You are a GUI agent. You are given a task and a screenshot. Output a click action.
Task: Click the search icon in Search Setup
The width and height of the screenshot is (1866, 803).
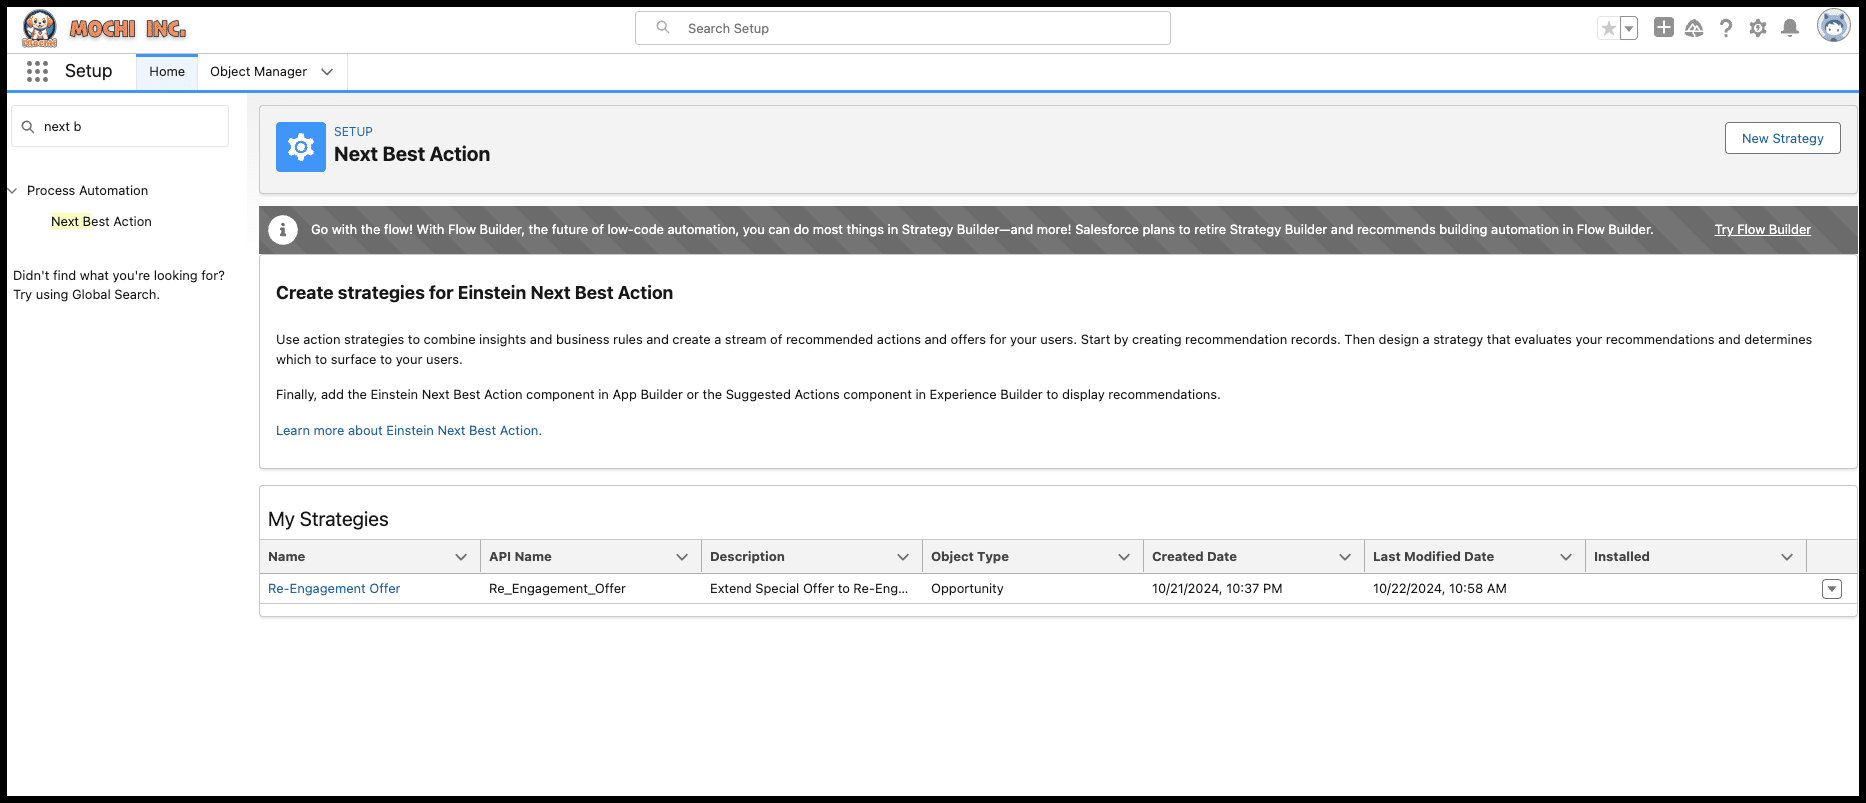pyautogui.click(x=662, y=28)
